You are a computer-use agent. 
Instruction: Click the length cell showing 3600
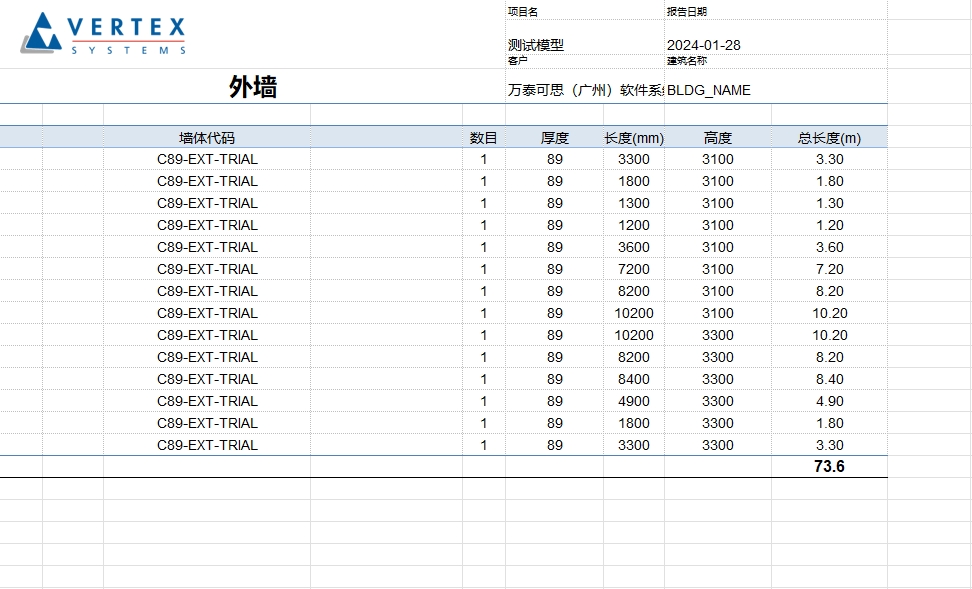[x=634, y=247]
